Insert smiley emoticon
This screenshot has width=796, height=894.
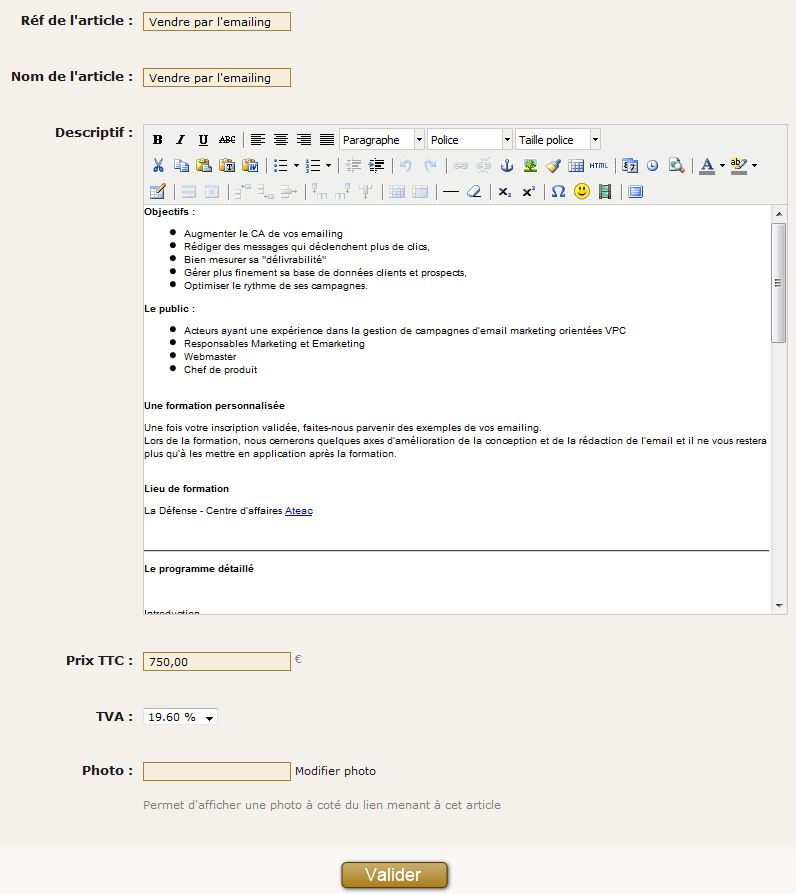(582, 191)
